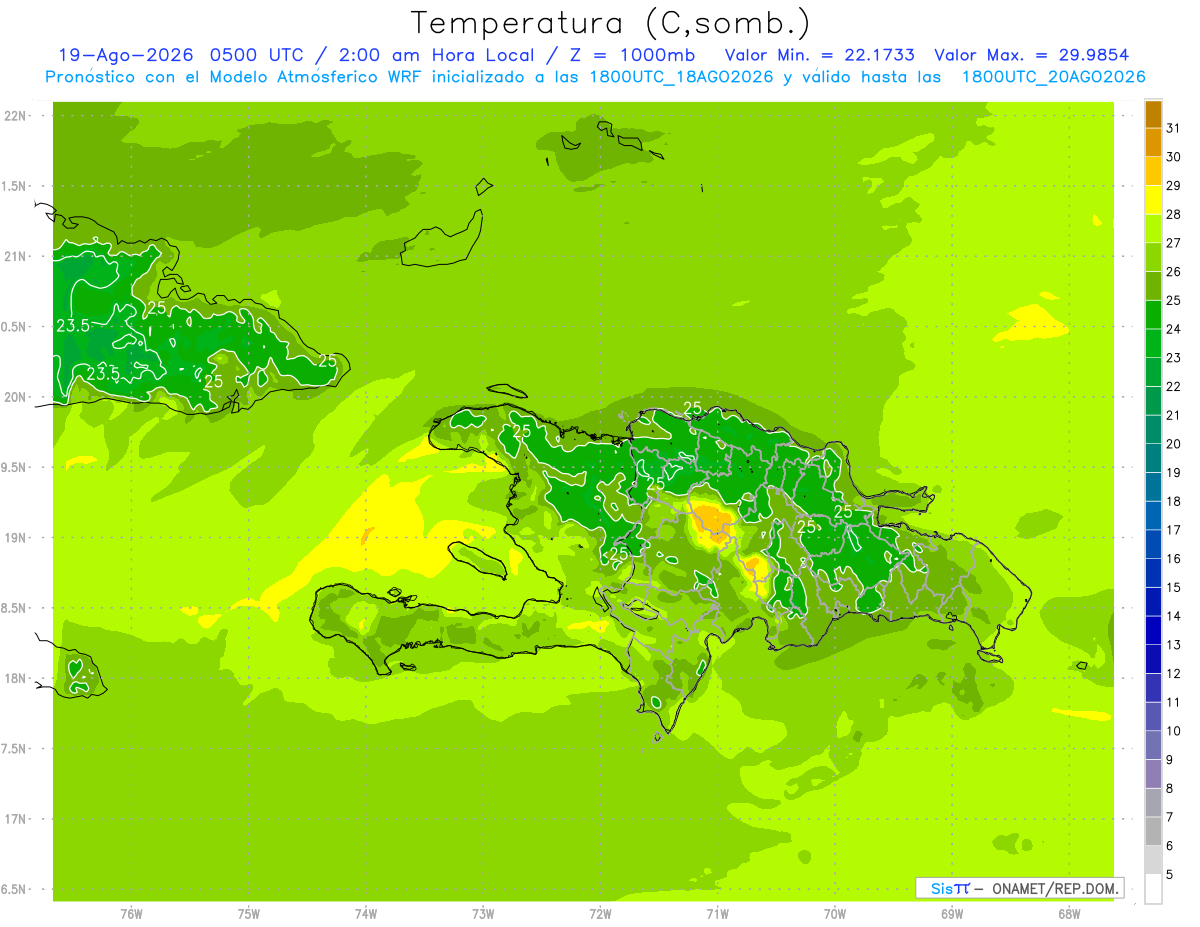Click 'Valor Min. = 22.1733' text
This screenshot has height=927, width=1200.
(820, 55)
